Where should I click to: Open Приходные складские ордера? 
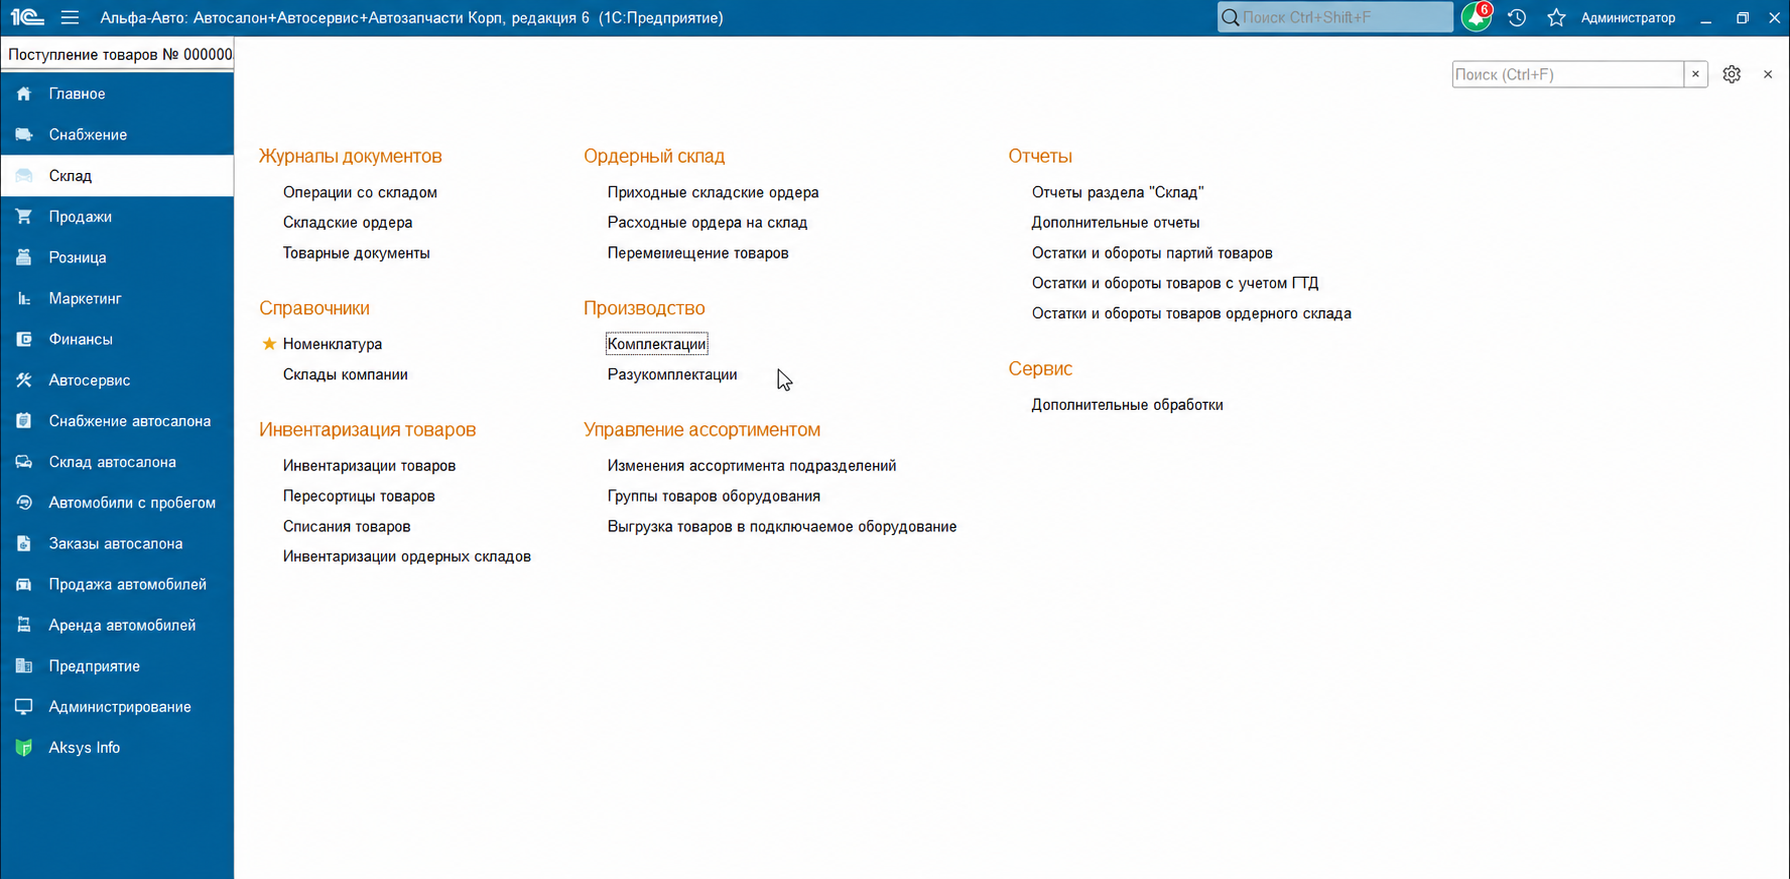713,192
